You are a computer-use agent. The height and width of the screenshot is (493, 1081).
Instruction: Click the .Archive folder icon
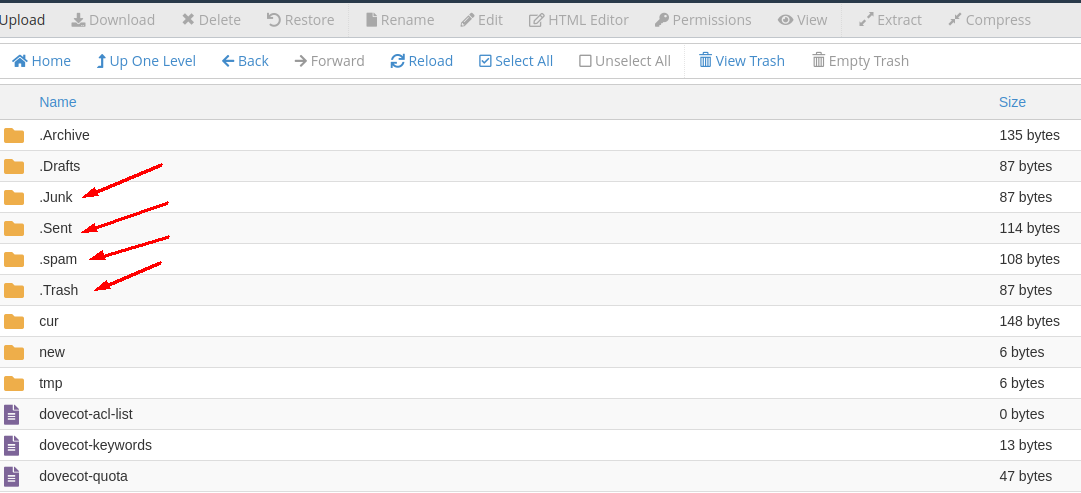pos(14,135)
